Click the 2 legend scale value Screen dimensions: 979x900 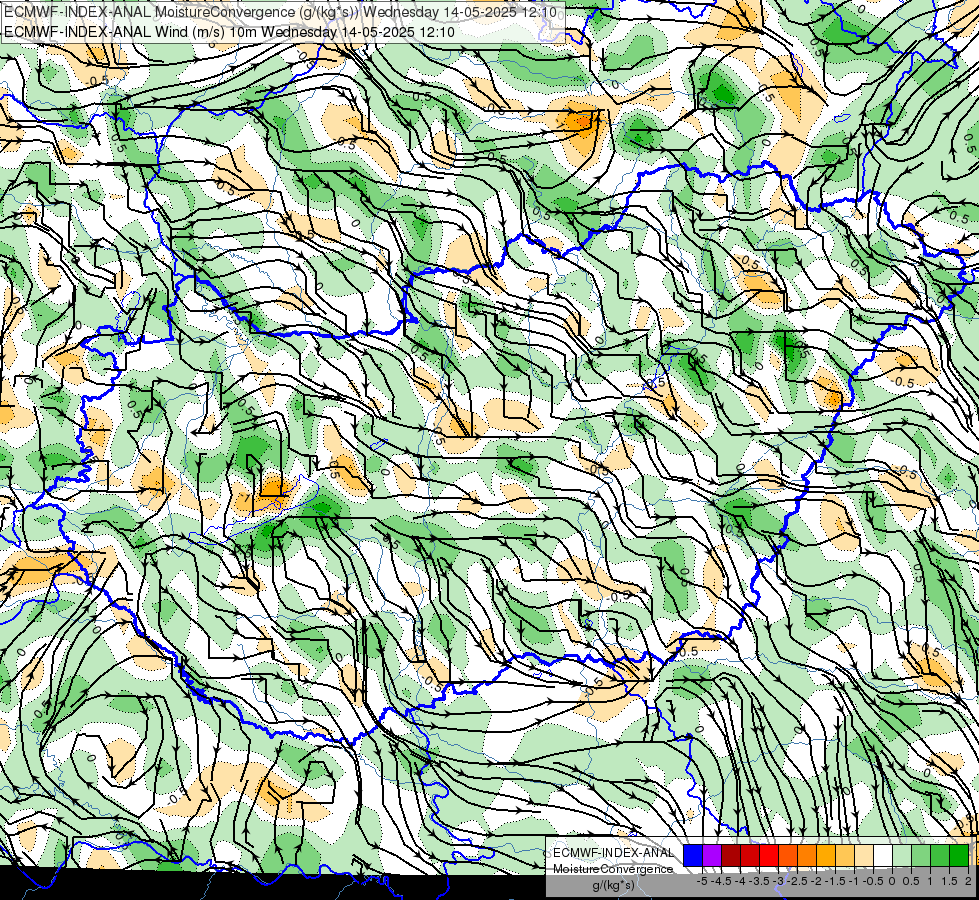[969, 881]
